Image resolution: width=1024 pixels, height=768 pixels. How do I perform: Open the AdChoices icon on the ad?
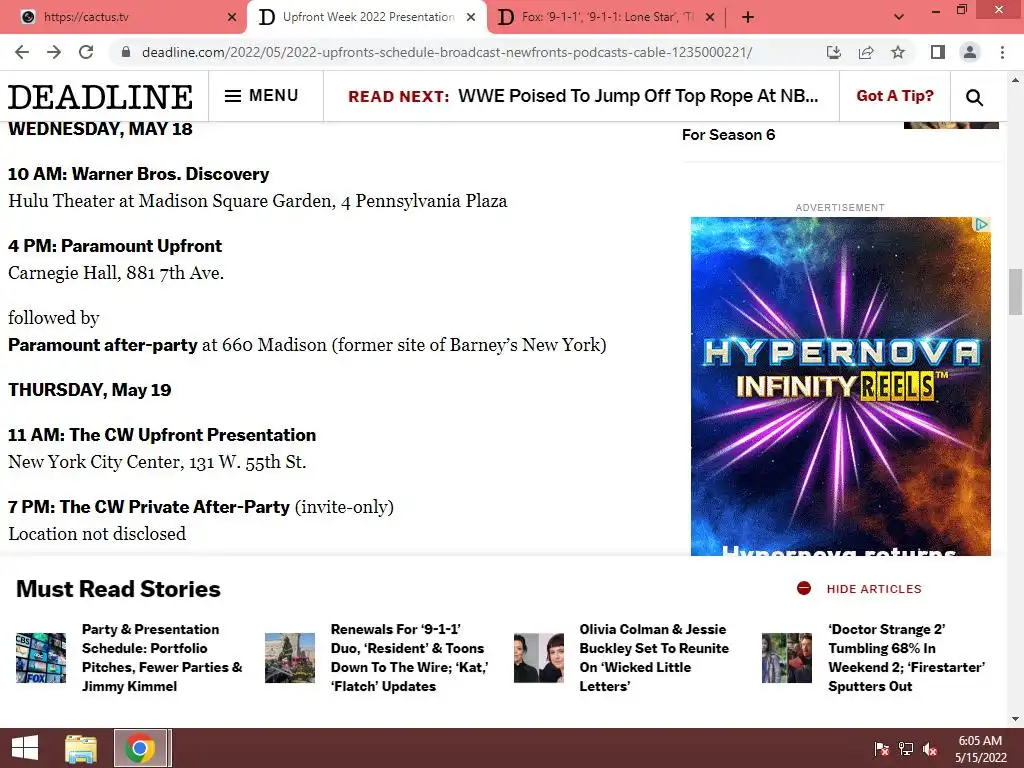pyautogui.click(x=982, y=225)
